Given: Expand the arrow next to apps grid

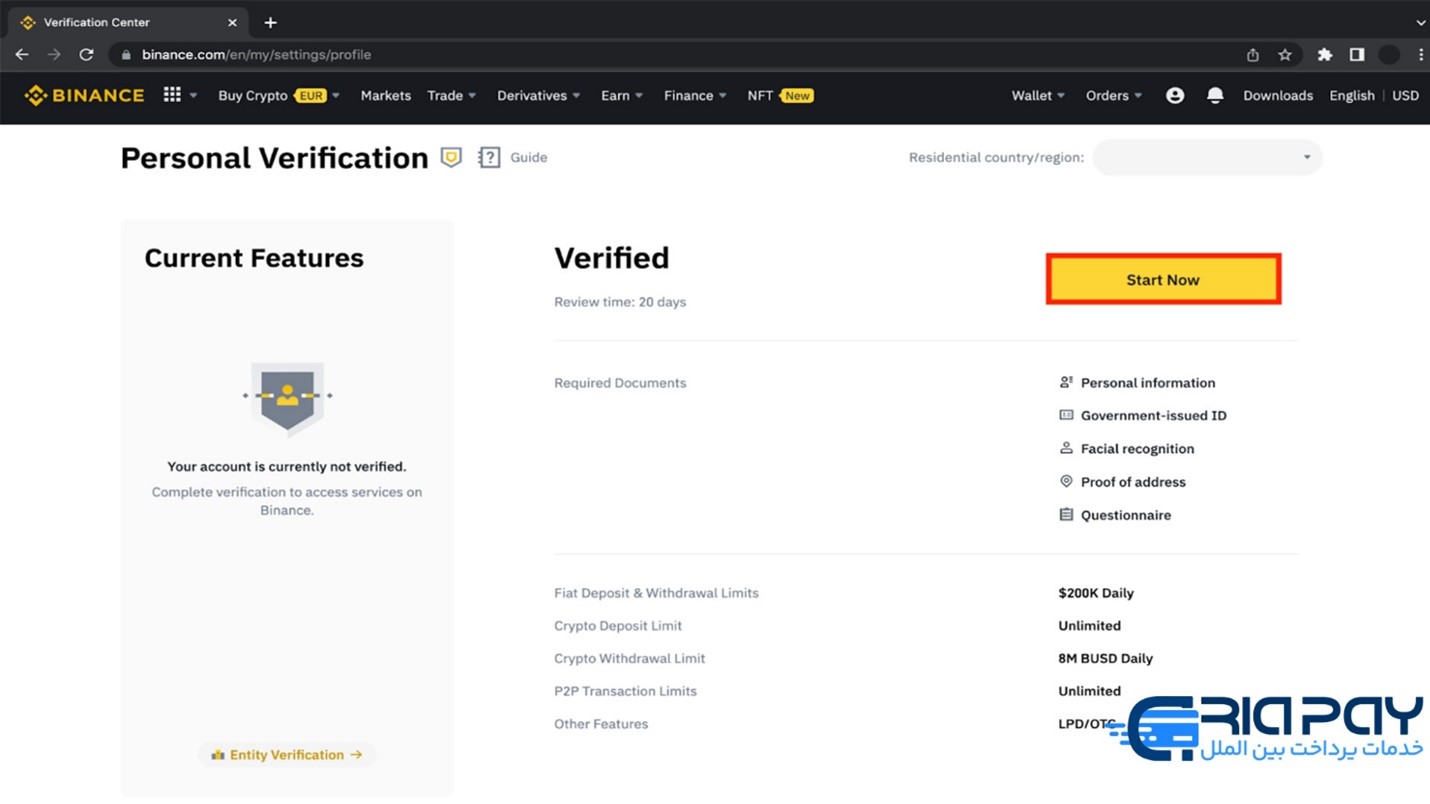Looking at the screenshot, I should [x=193, y=96].
